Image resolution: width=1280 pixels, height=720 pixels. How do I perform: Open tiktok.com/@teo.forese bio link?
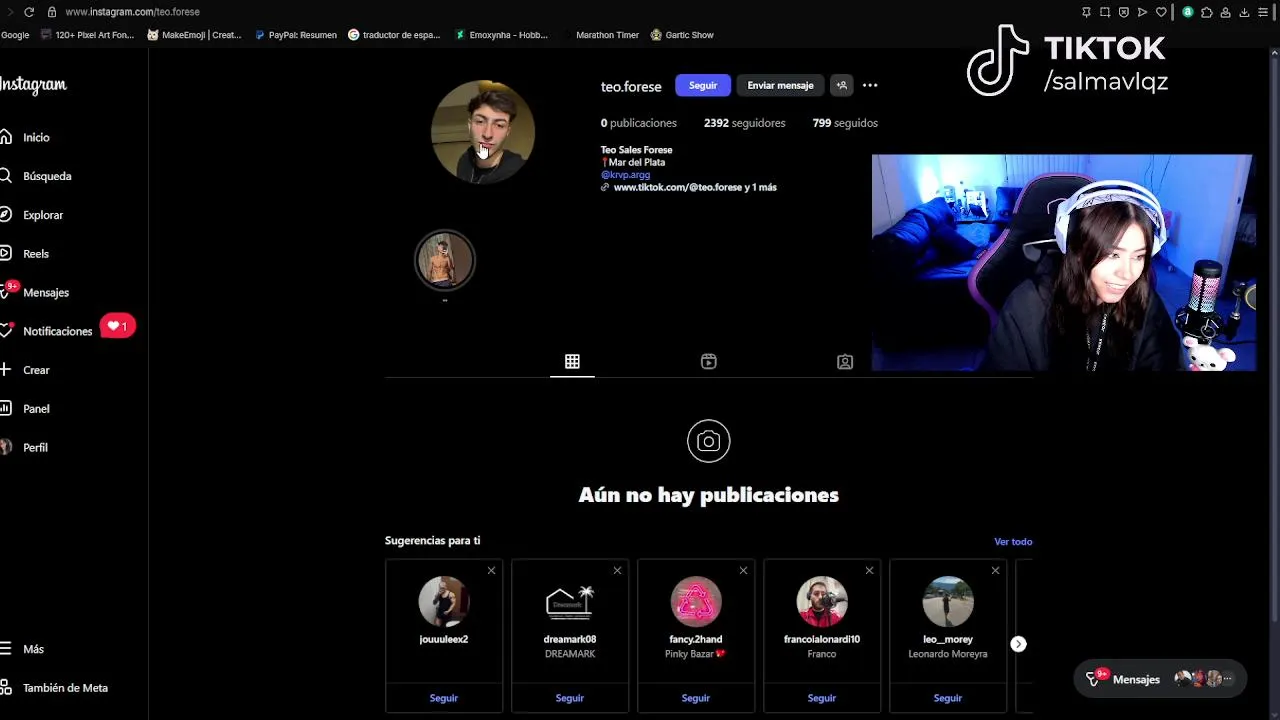coord(694,187)
